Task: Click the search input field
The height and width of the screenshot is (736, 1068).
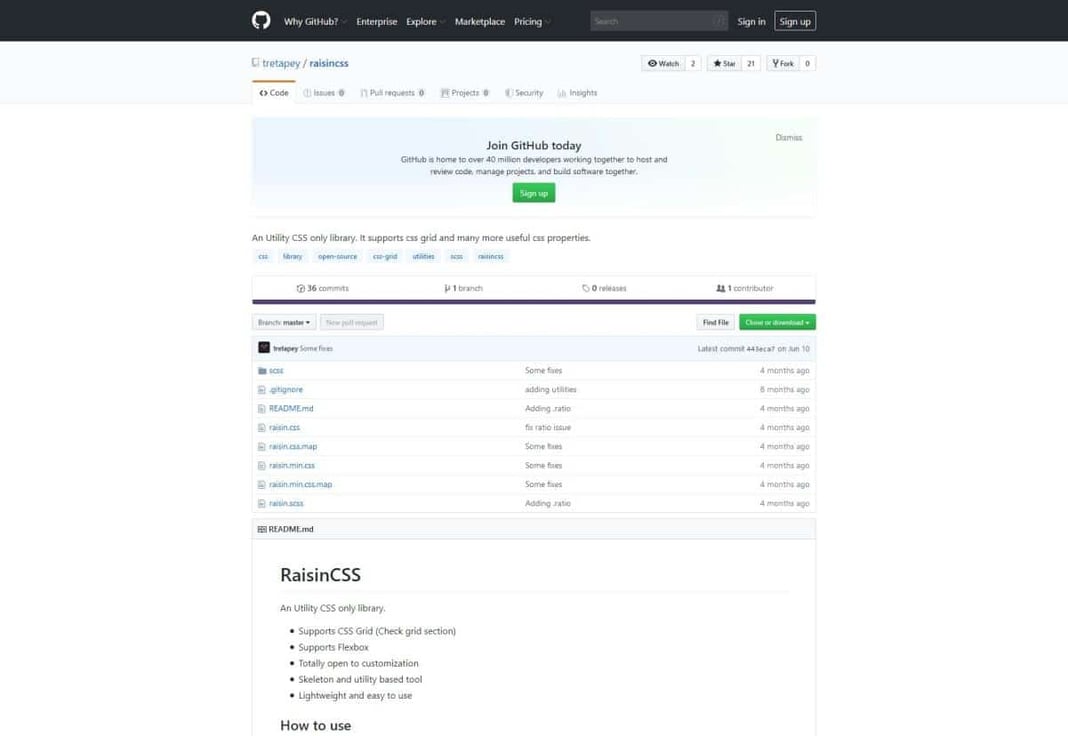Action: tap(657, 20)
